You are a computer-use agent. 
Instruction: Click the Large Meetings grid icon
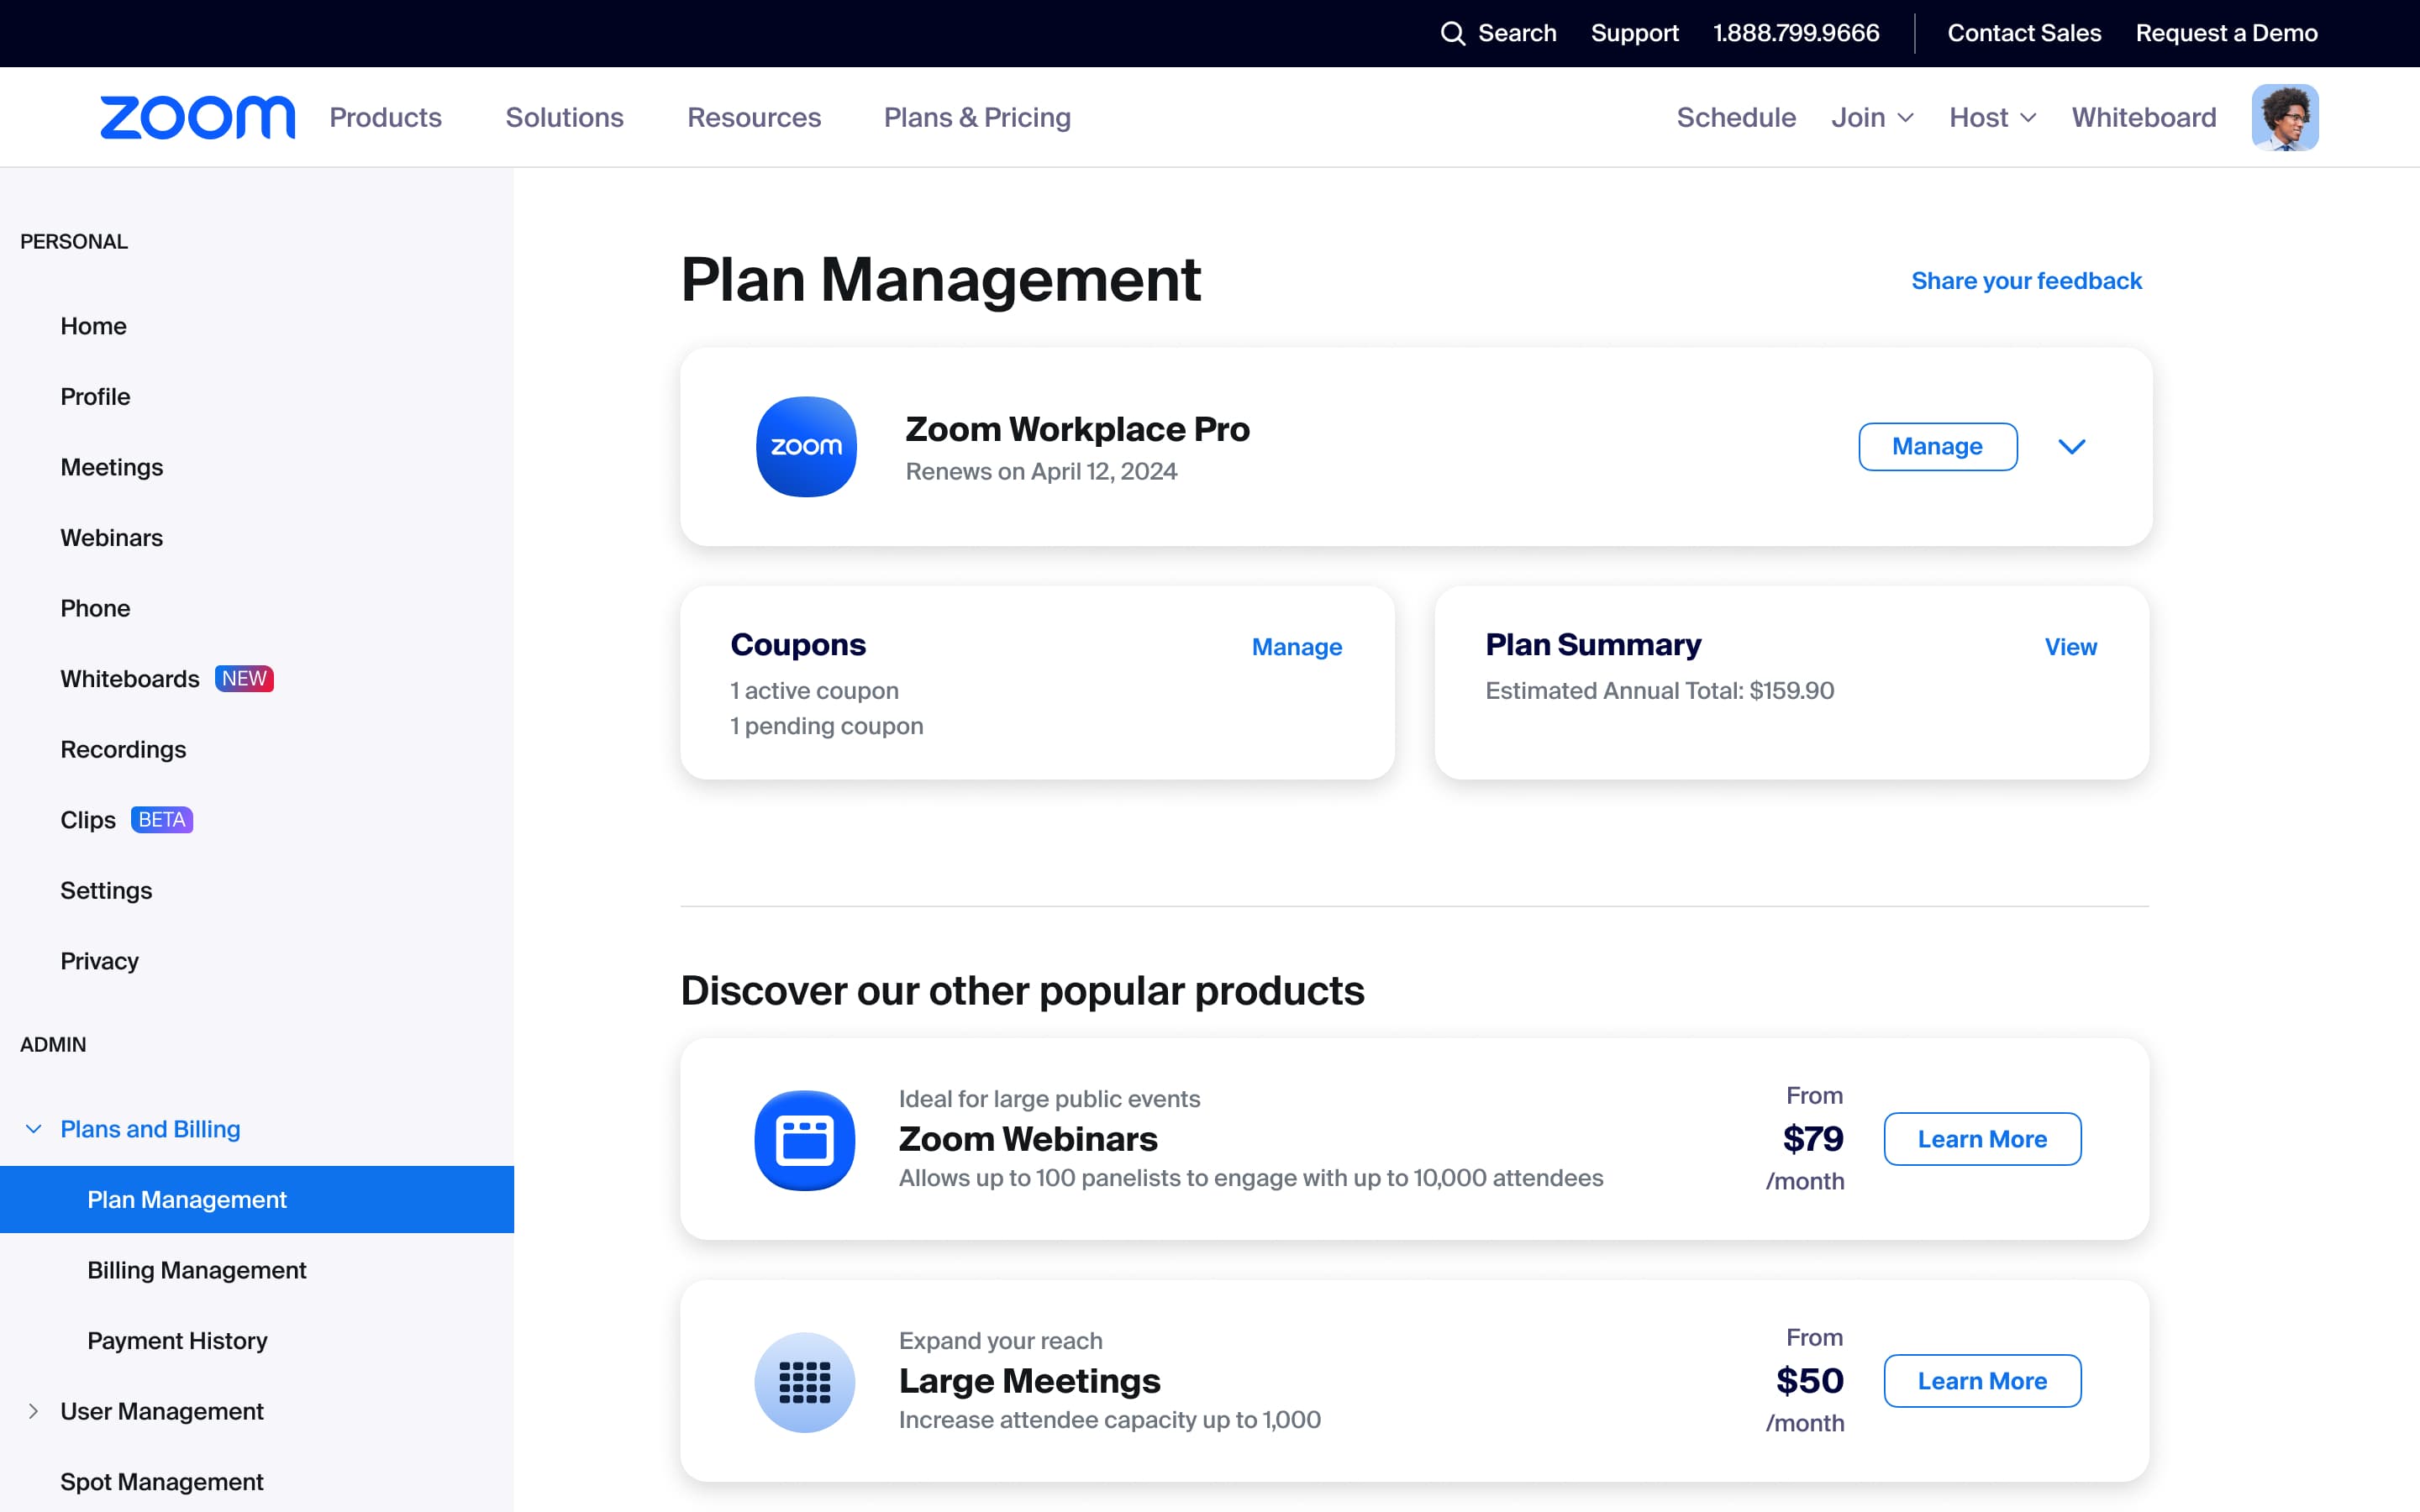pyautogui.click(x=804, y=1381)
